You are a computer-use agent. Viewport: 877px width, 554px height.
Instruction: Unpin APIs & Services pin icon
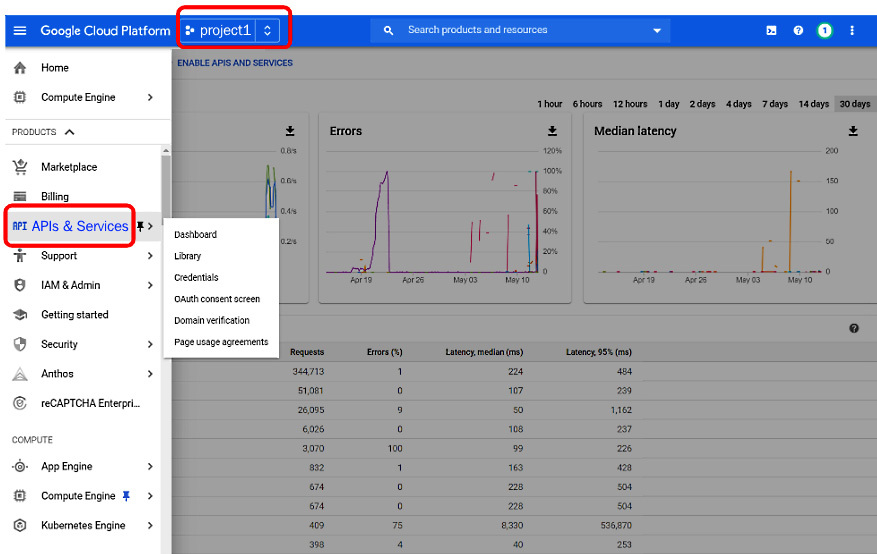[x=140, y=226]
